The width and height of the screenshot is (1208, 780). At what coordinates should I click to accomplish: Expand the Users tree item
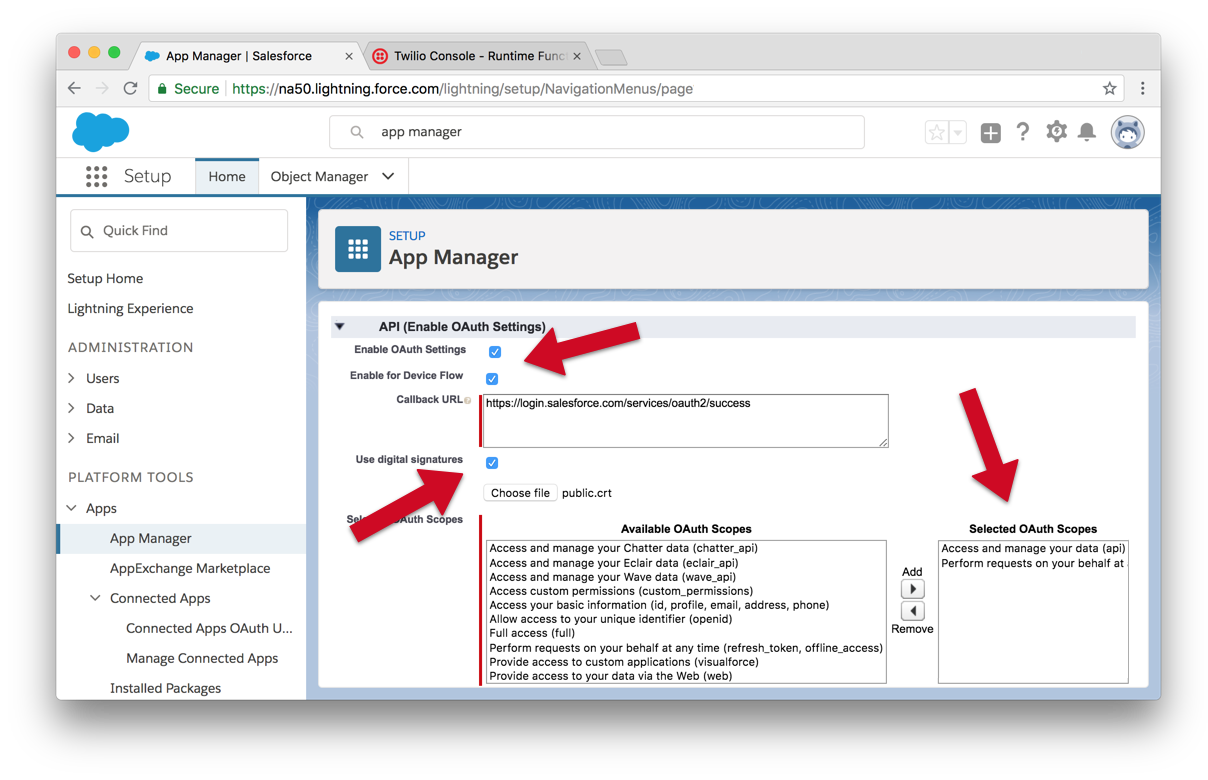pyautogui.click(x=71, y=378)
